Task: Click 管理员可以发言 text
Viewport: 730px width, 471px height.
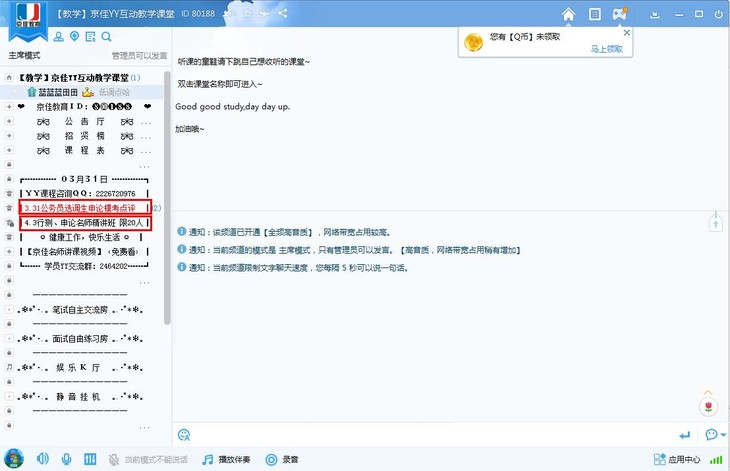Action: 139,56
